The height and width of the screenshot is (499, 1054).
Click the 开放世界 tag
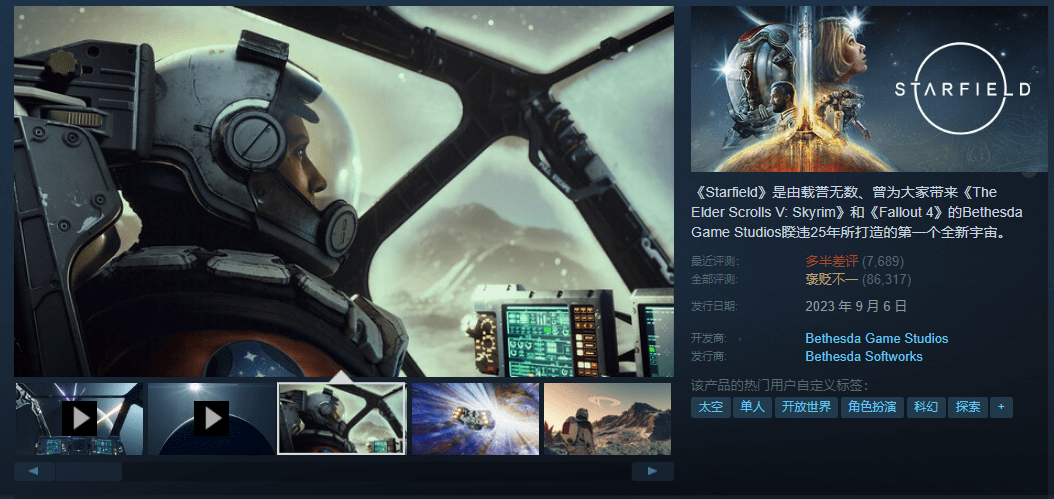[x=806, y=407]
